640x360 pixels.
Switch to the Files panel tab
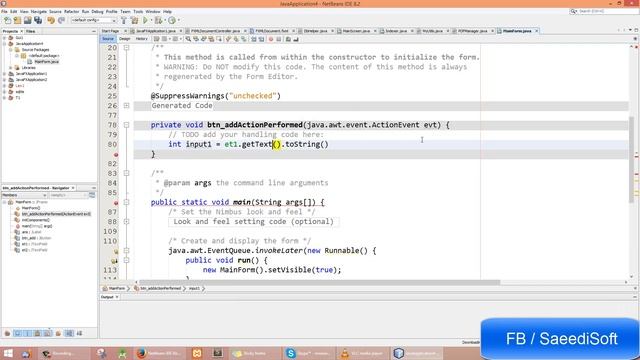pos(31,31)
